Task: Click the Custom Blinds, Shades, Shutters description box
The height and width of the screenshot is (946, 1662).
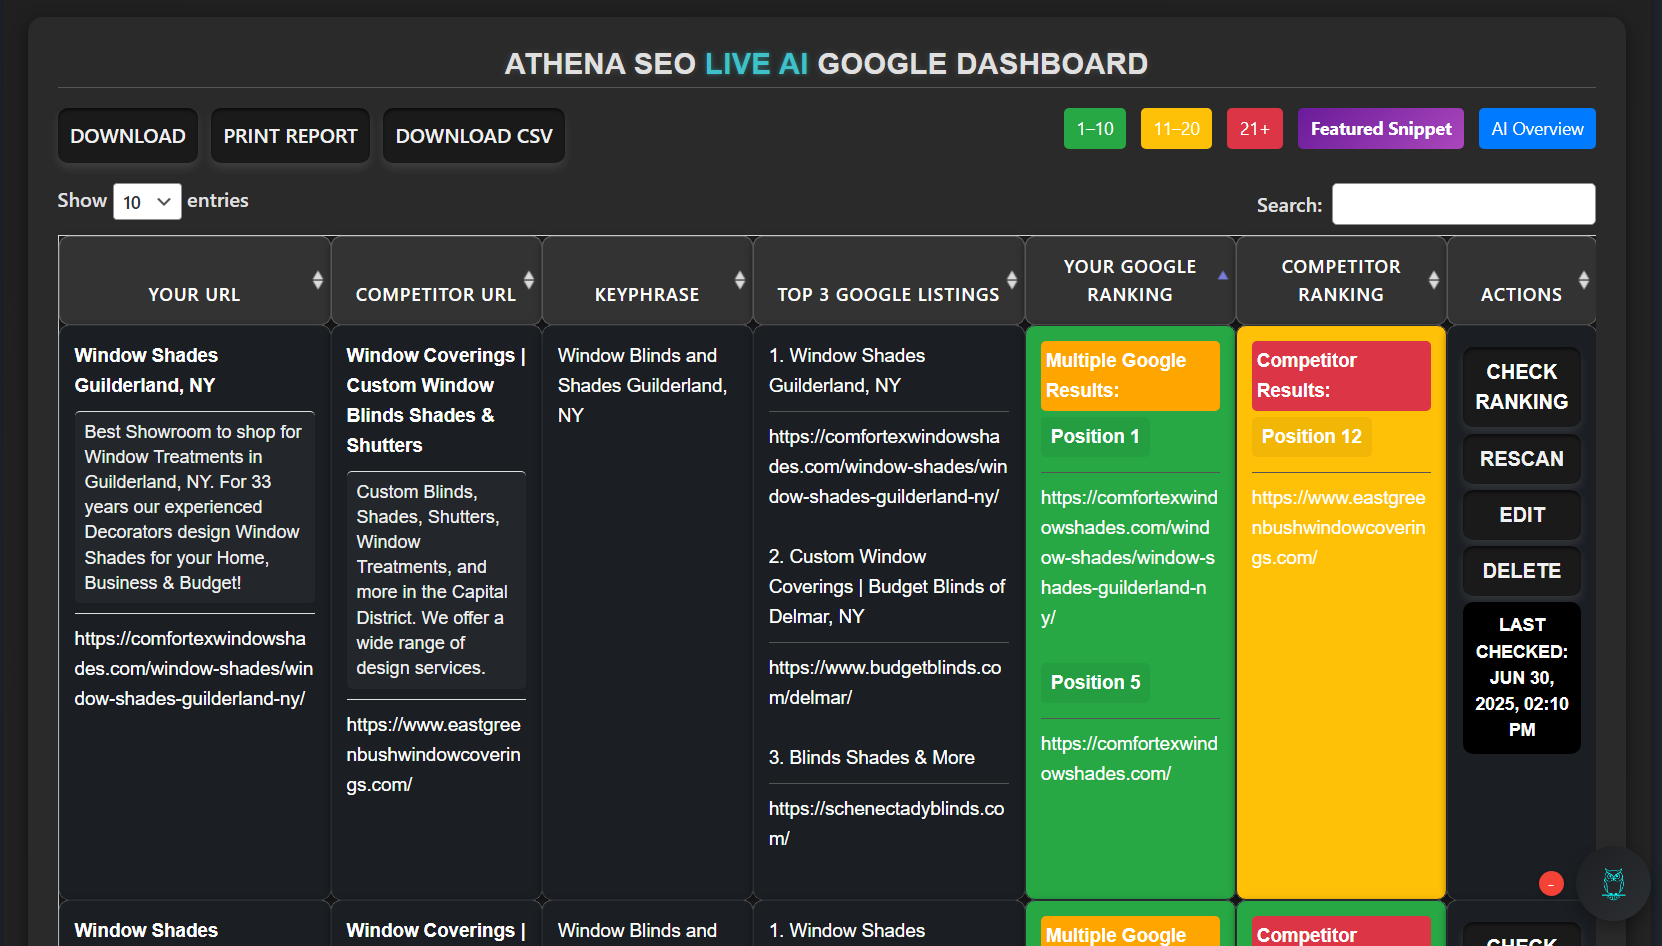Action: [x=436, y=580]
